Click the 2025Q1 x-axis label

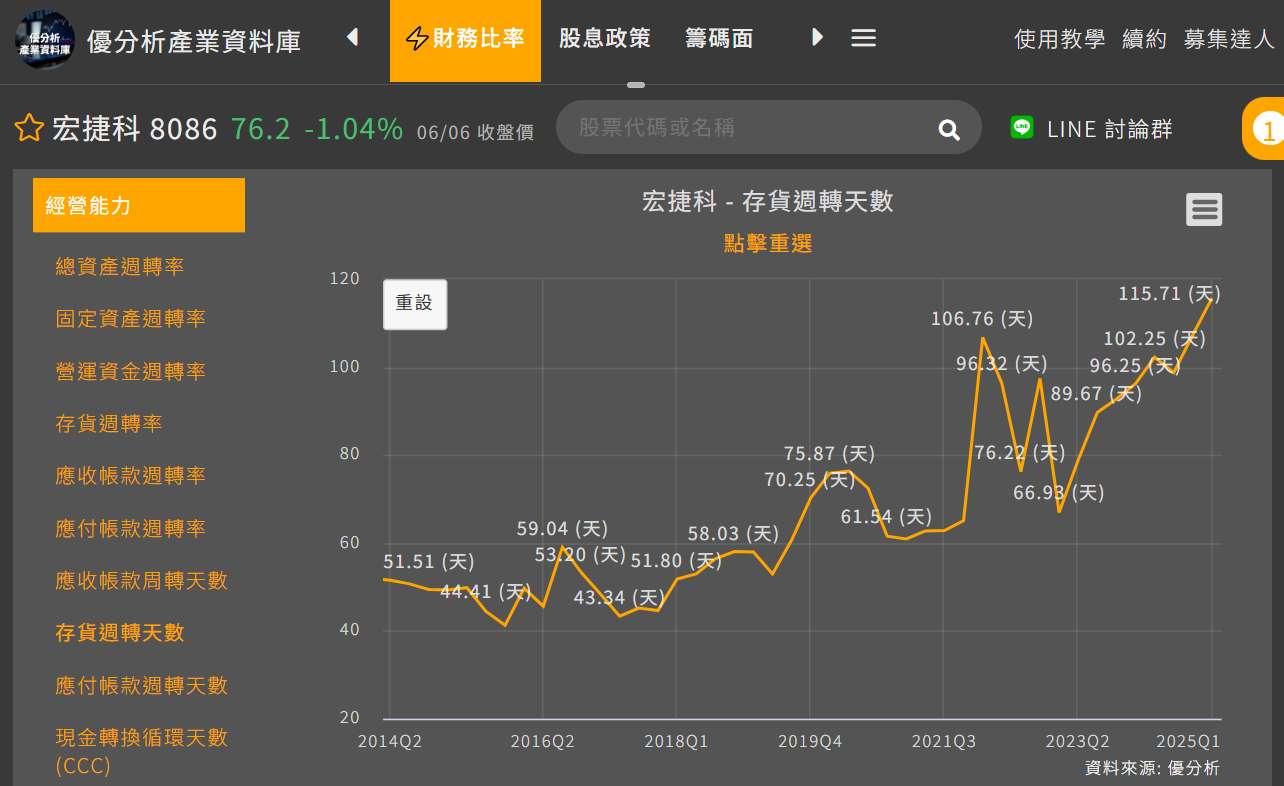coord(1188,742)
